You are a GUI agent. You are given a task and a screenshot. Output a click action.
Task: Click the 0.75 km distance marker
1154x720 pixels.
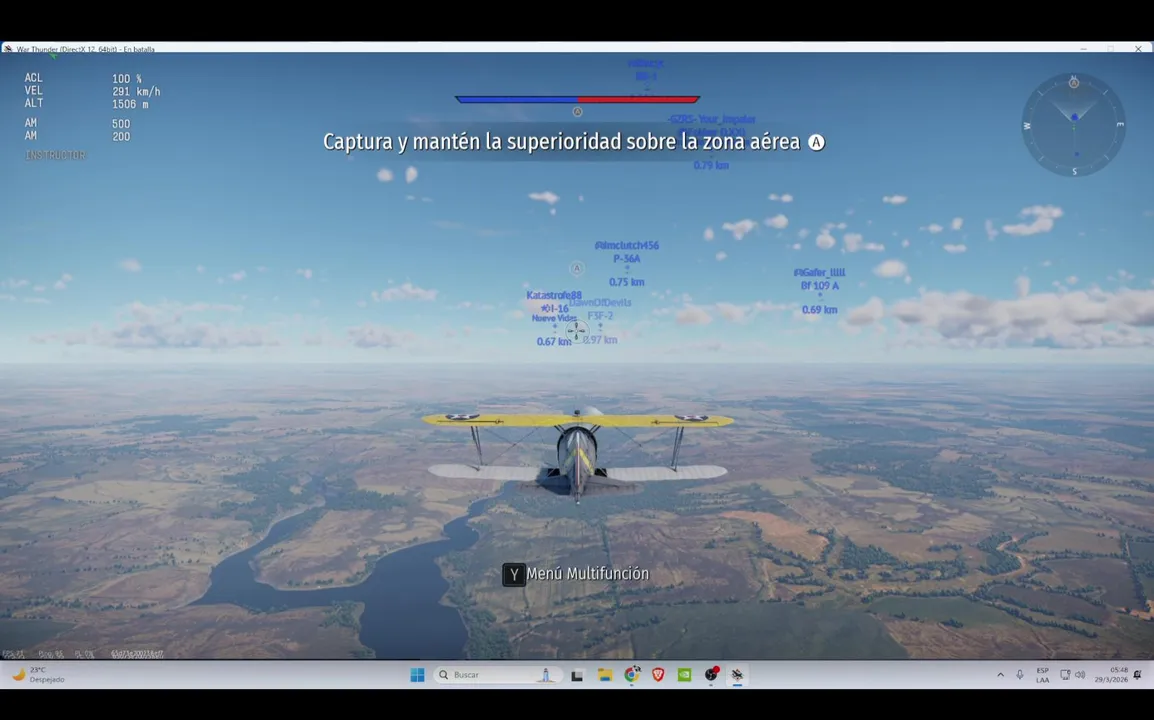(x=626, y=282)
